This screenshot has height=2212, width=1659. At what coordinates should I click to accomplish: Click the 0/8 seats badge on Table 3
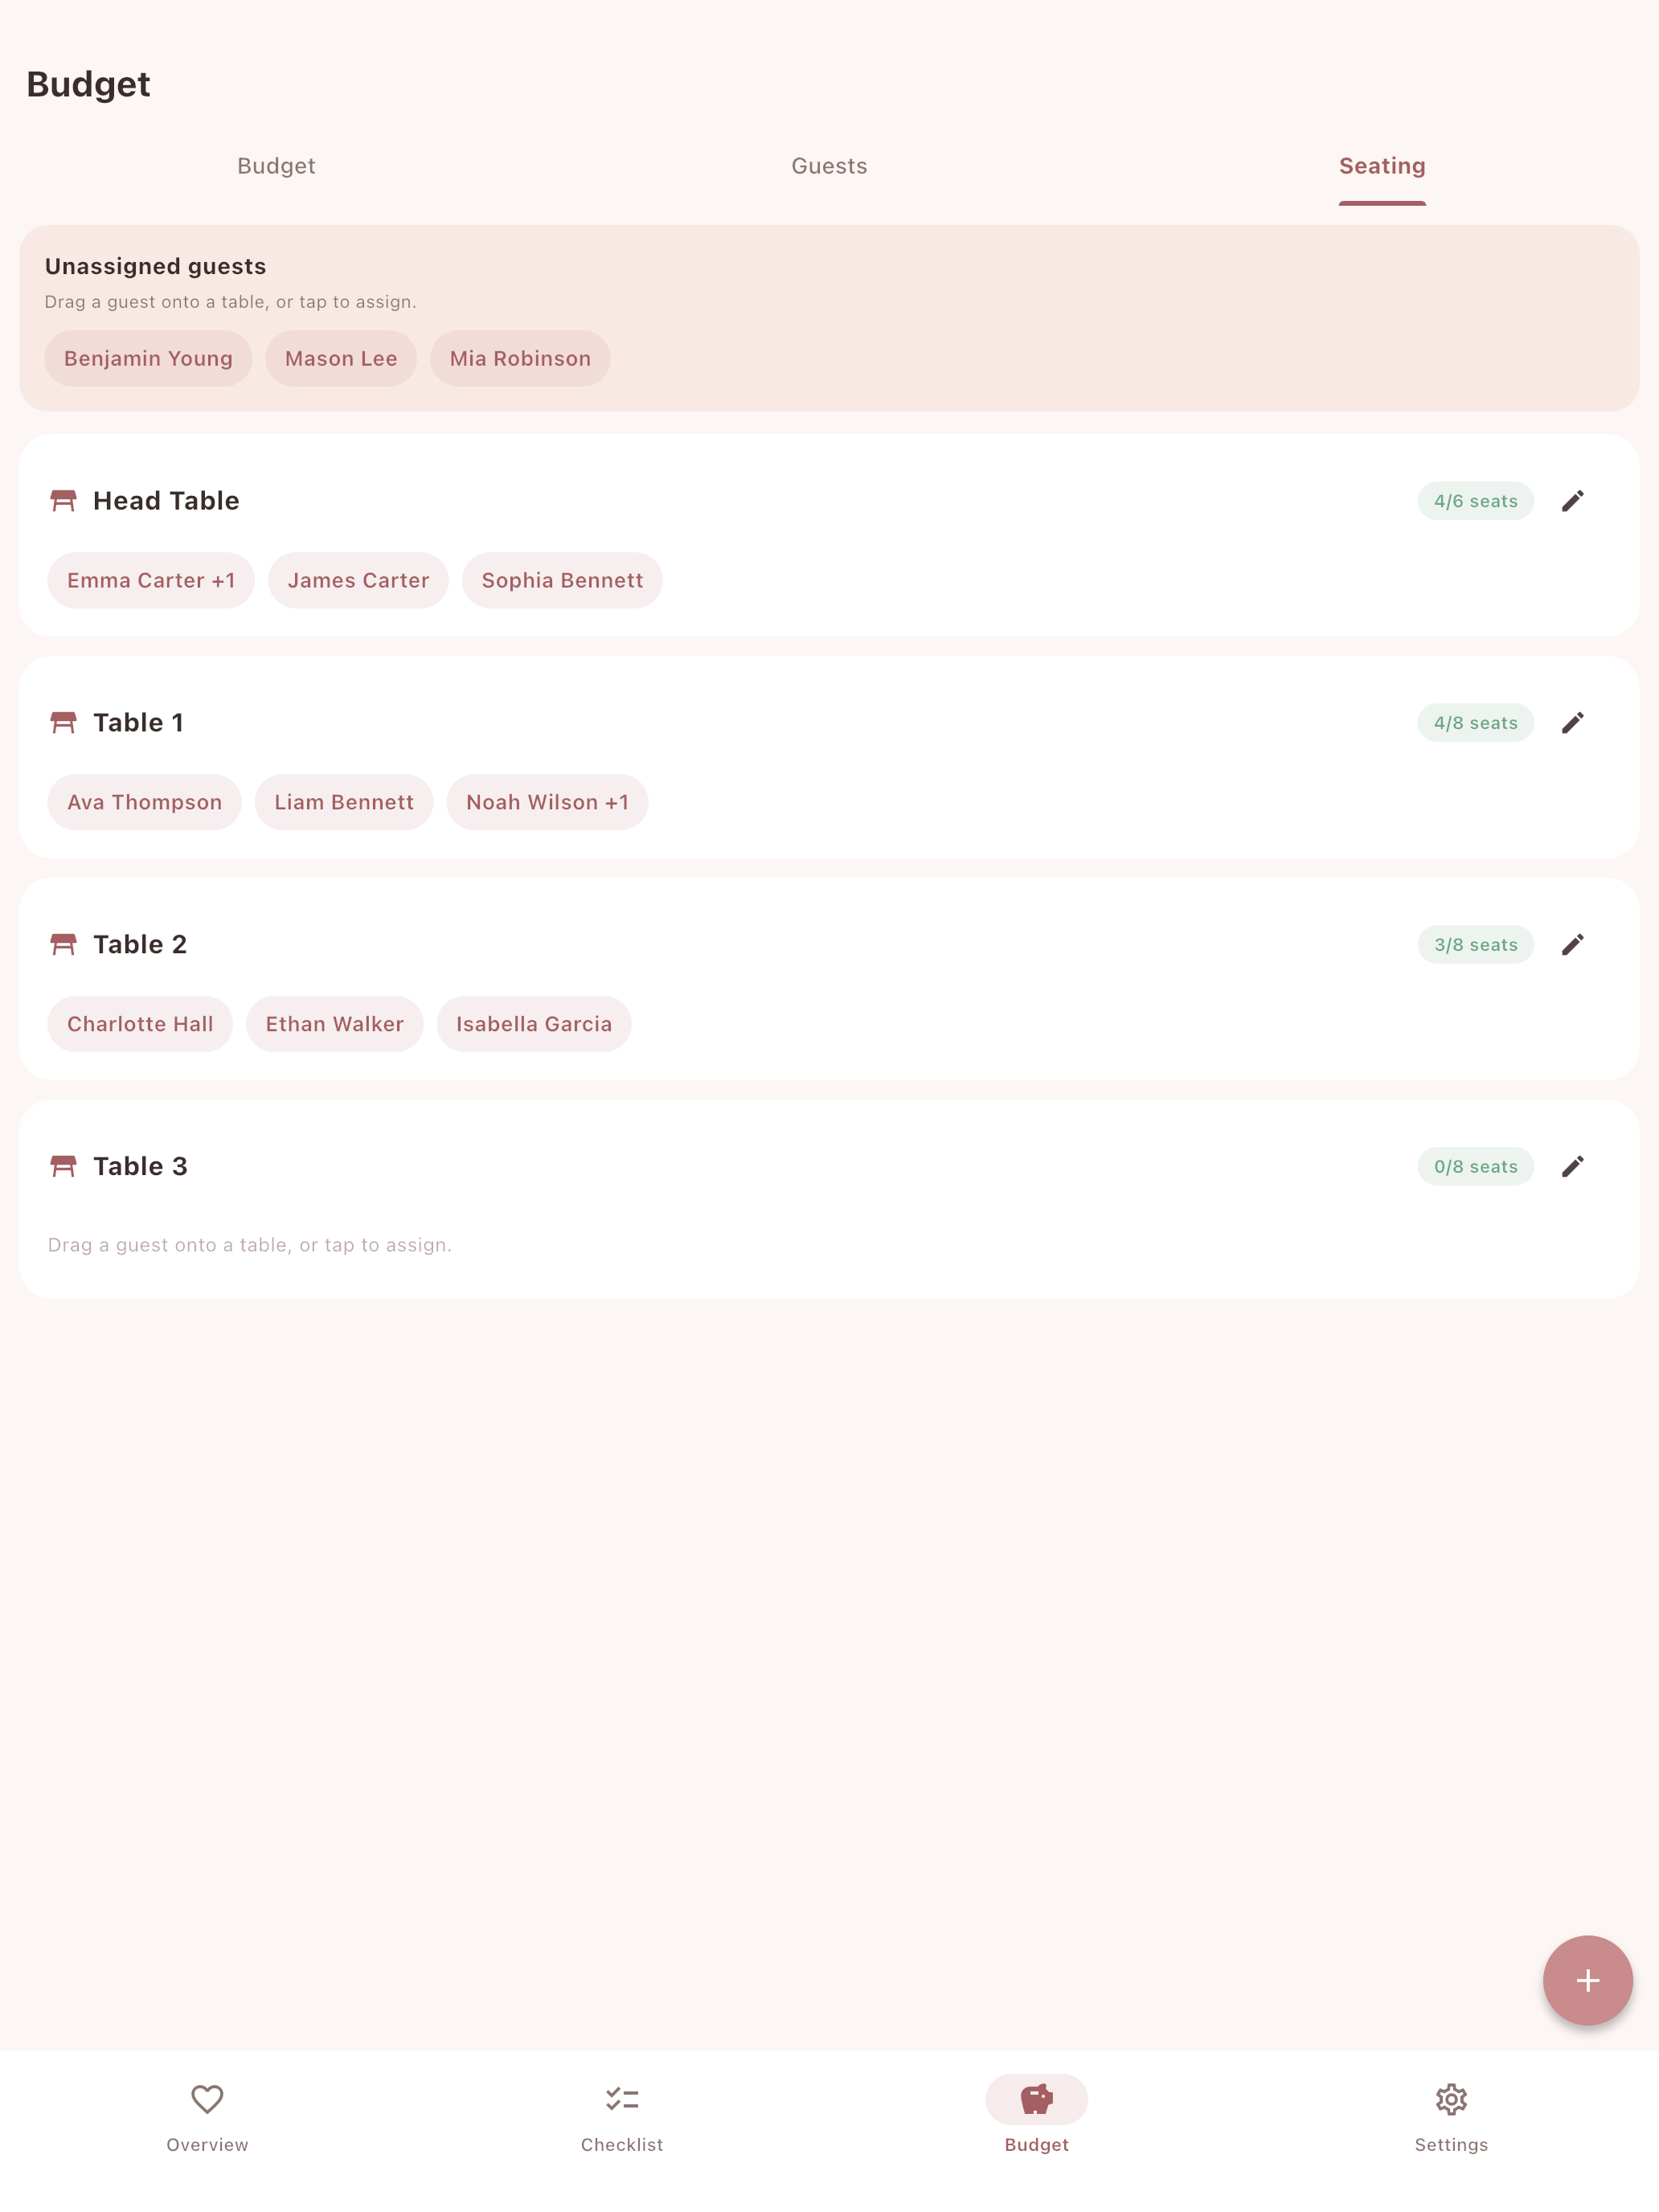(x=1475, y=1167)
